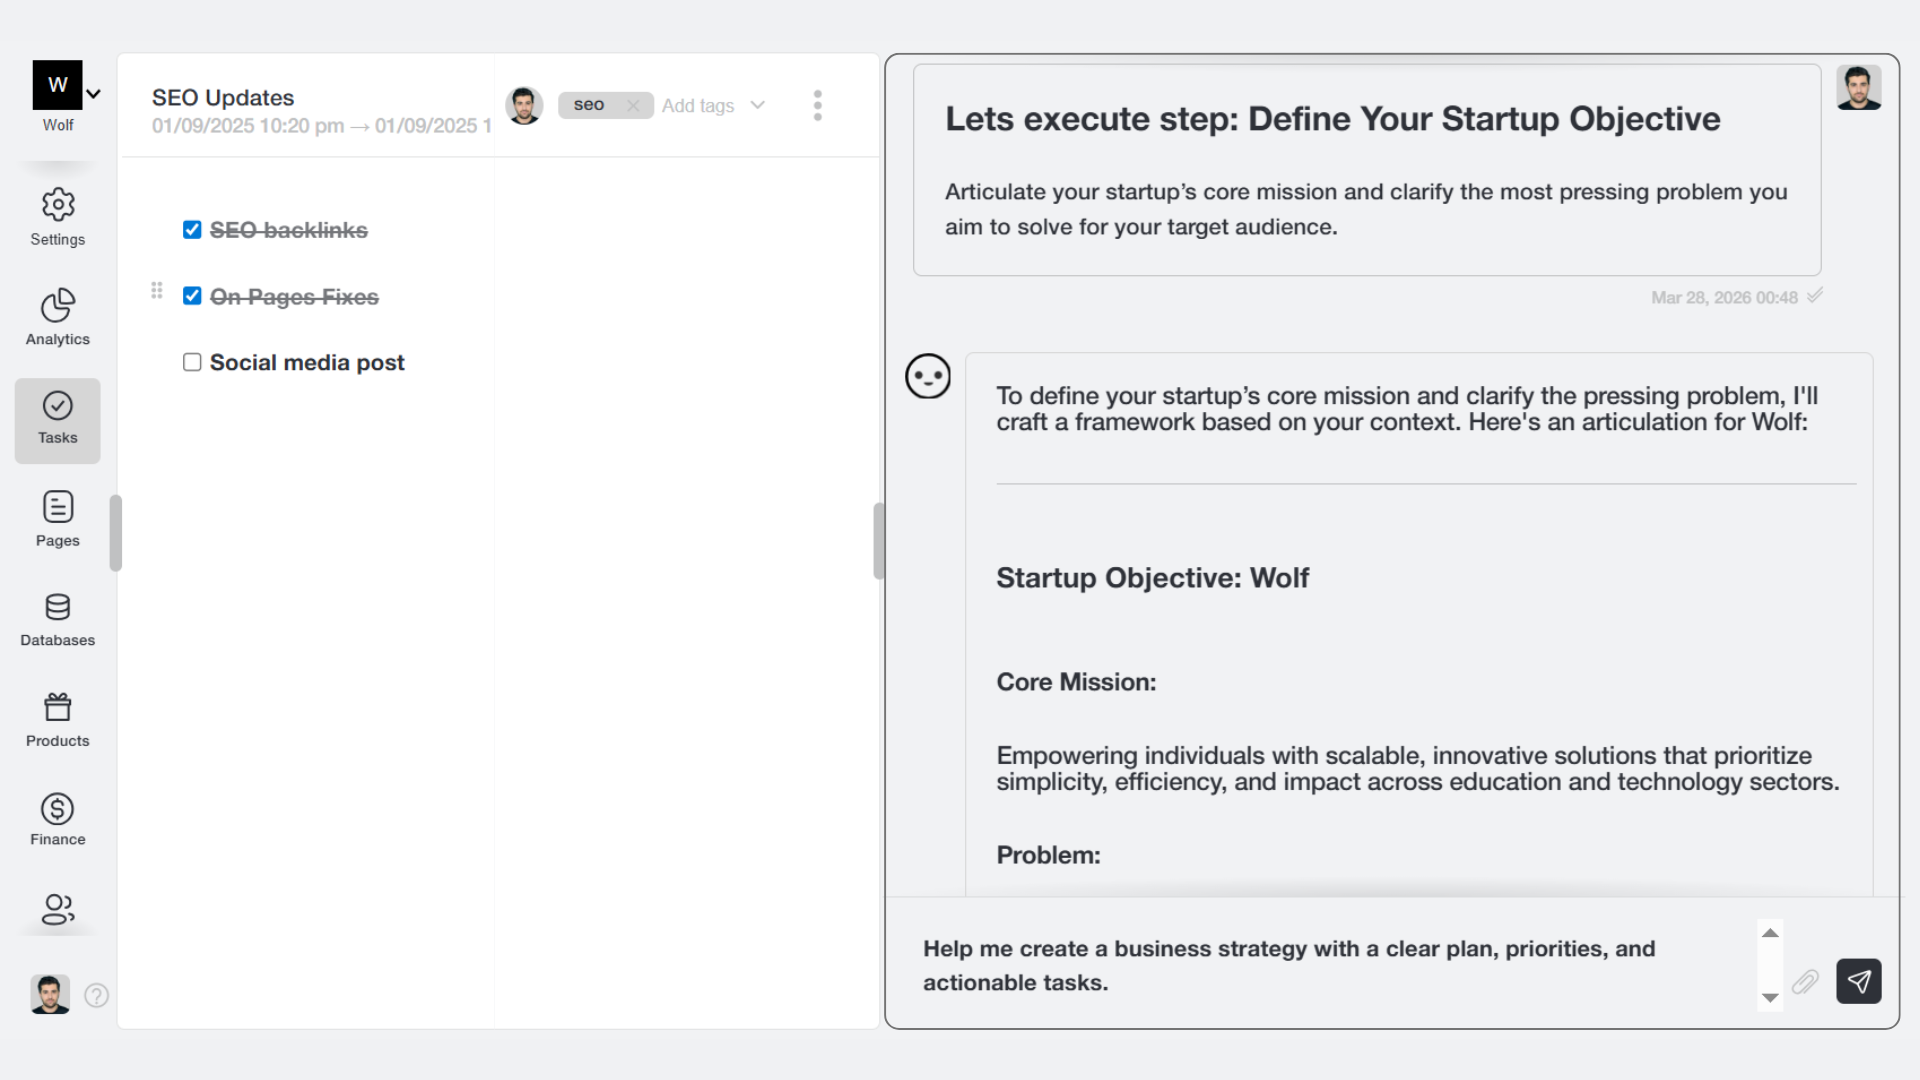The height and width of the screenshot is (1080, 1920).
Task: Open the Analytics pie chart icon
Action: [x=57, y=306]
